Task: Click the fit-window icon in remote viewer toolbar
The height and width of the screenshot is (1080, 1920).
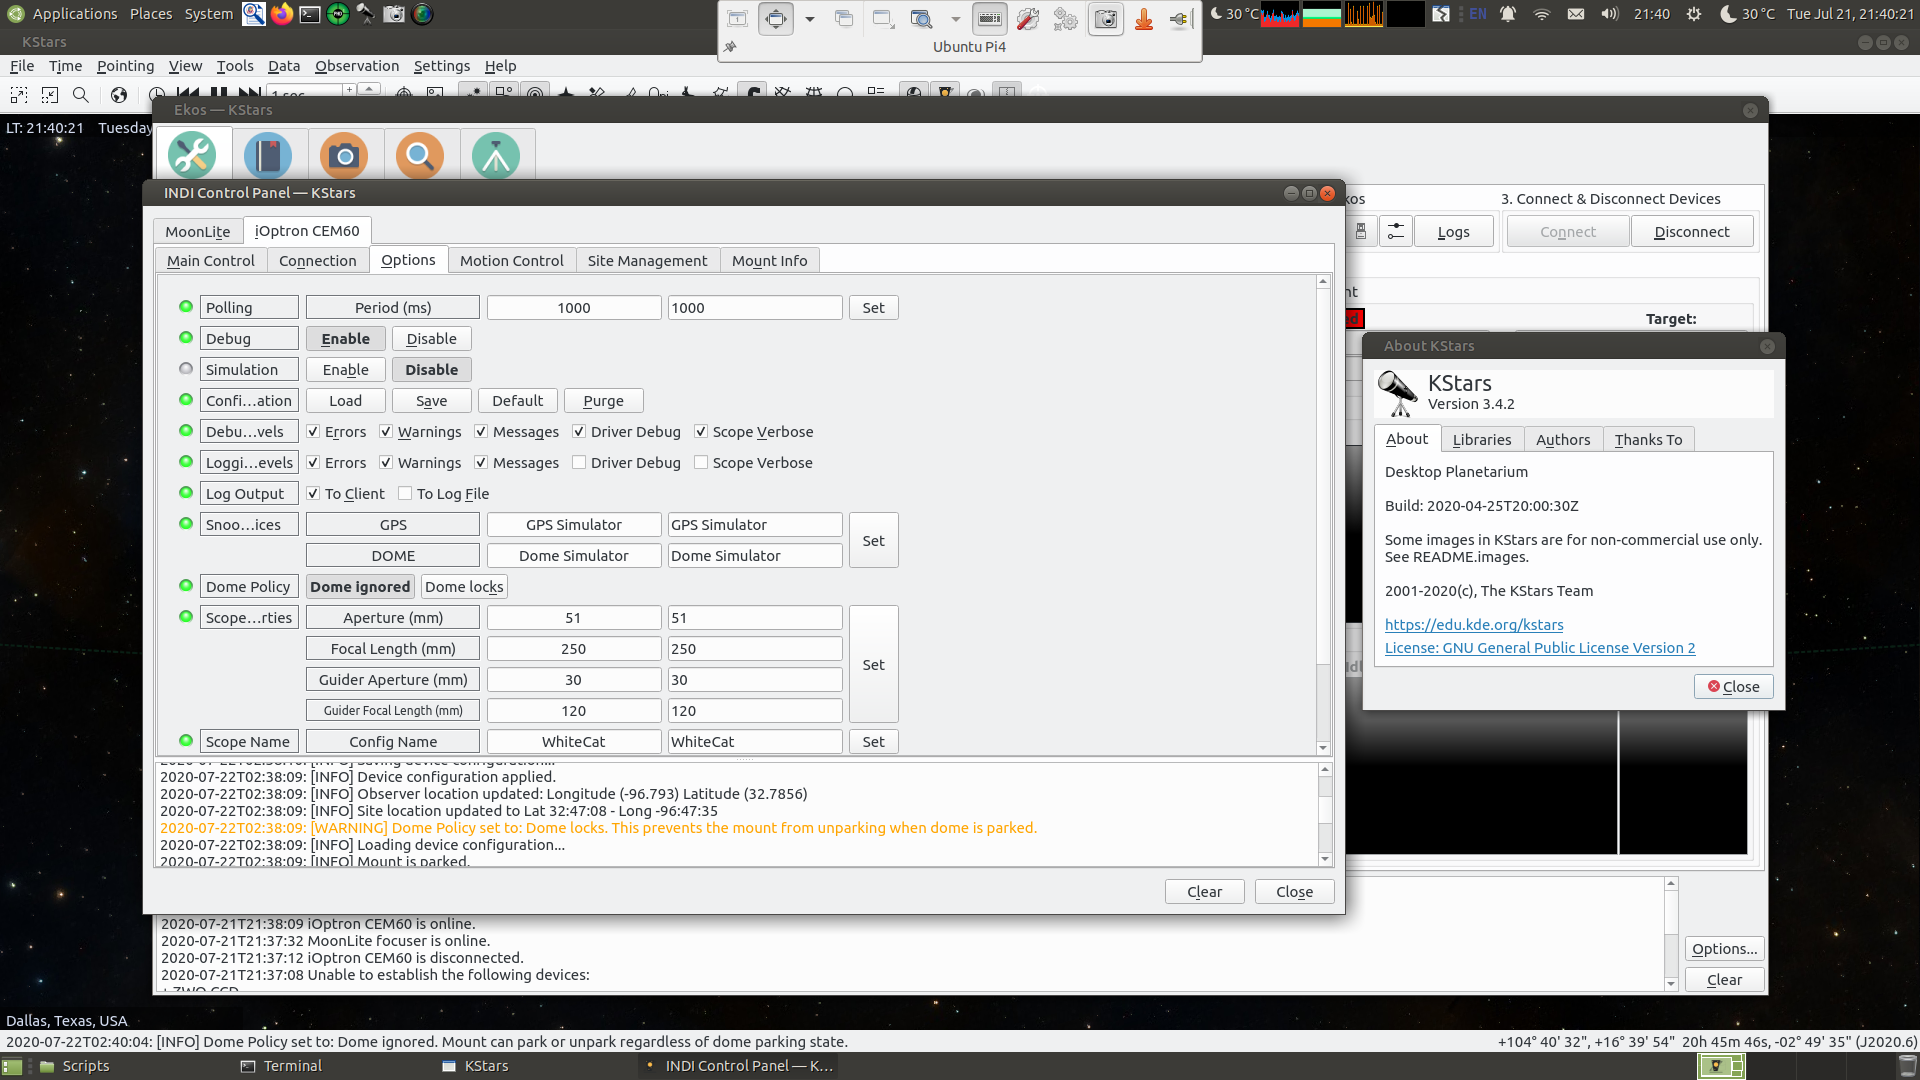Action: [x=776, y=19]
